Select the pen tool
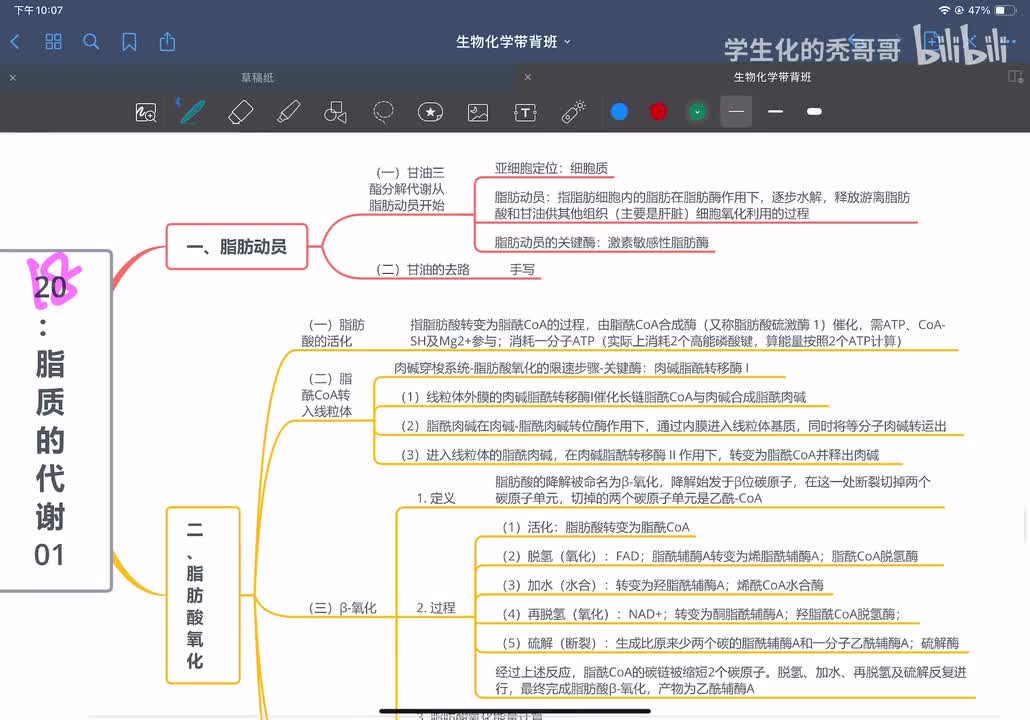 (192, 111)
